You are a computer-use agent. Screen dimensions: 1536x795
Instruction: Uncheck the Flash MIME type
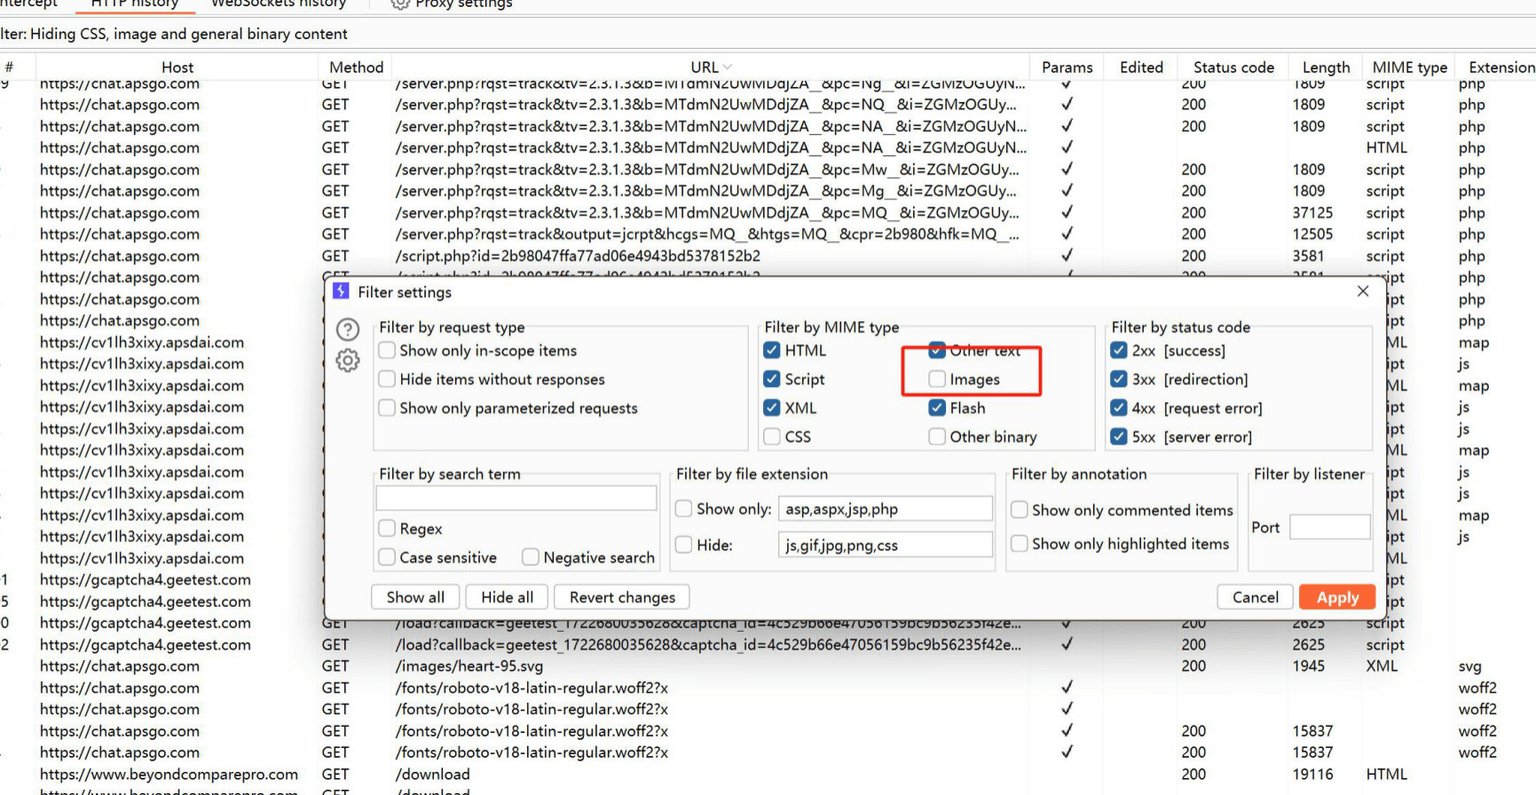pos(937,408)
